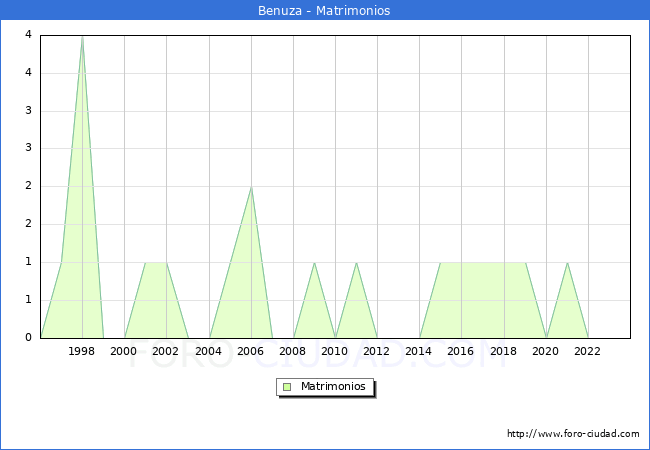Image resolution: width=650 pixels, height=450 pixels.
Task: Select the 2018 x-axis label
Action: click(504, 351)
